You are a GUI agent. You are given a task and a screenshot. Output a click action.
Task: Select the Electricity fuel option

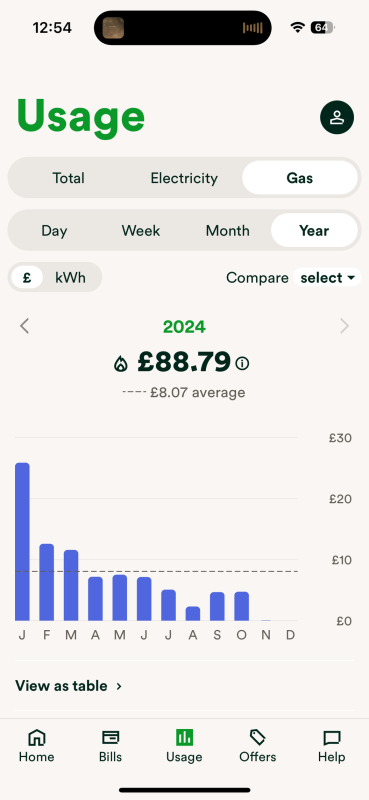(184, 178)
